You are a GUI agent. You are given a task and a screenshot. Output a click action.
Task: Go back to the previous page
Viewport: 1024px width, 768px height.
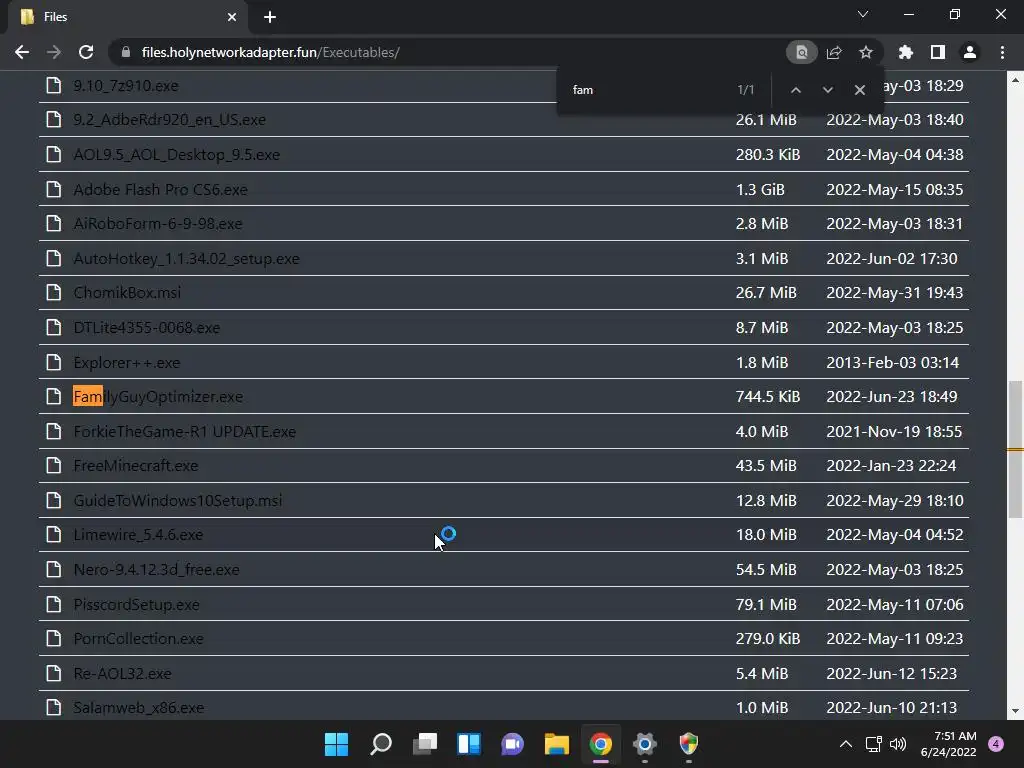(22, 52)
